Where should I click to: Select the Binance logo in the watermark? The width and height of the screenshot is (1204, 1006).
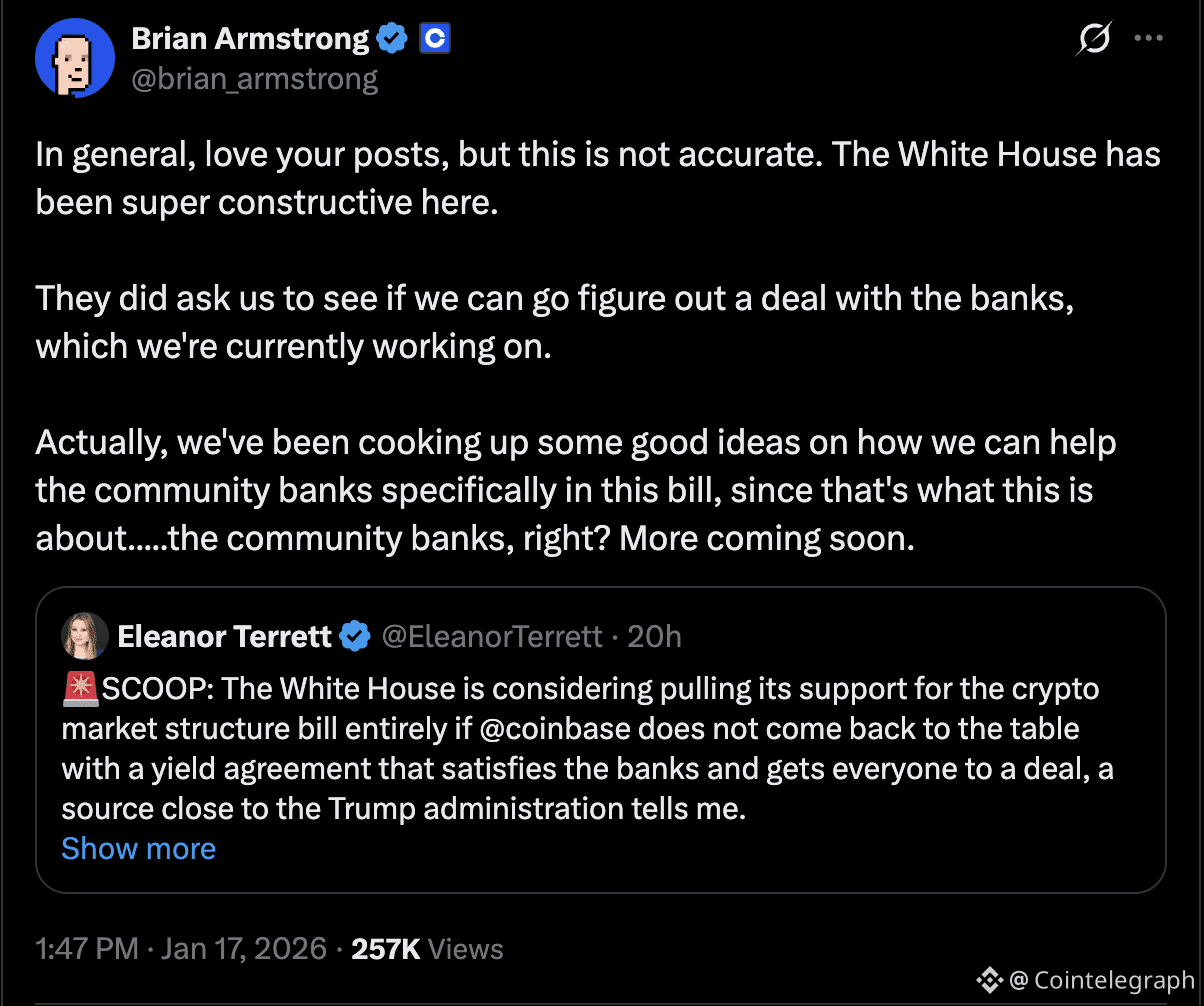tap(990, 980)
